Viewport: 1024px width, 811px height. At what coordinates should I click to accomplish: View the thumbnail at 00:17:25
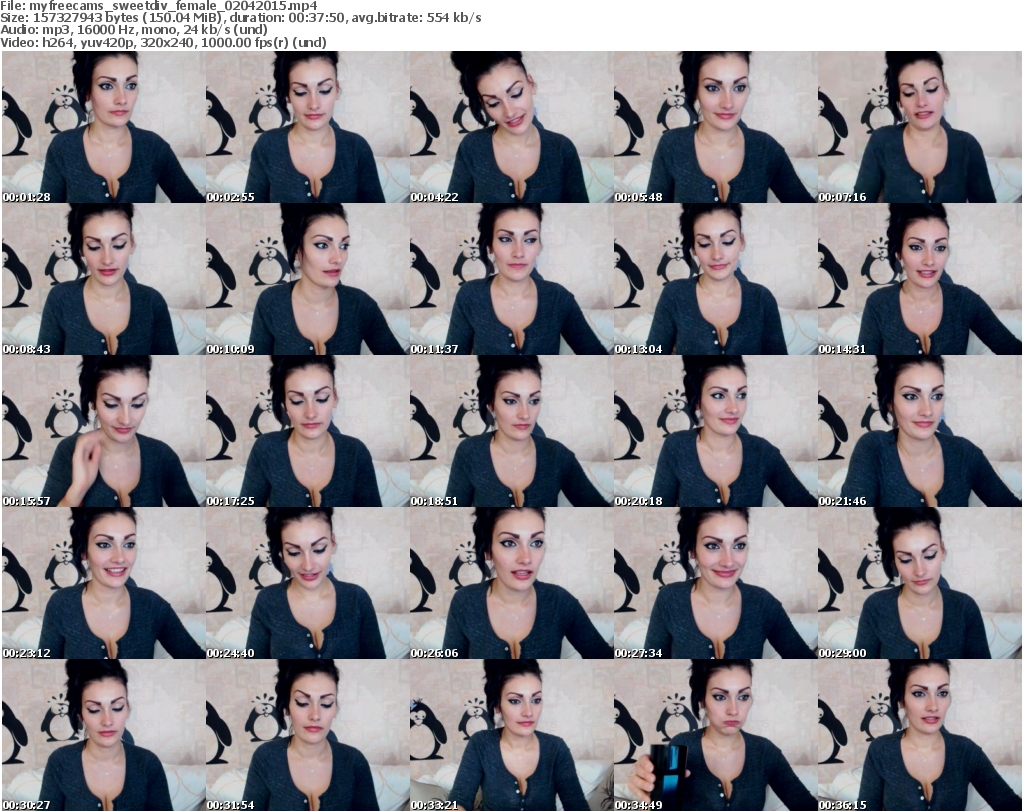click(x=308, y=432)
